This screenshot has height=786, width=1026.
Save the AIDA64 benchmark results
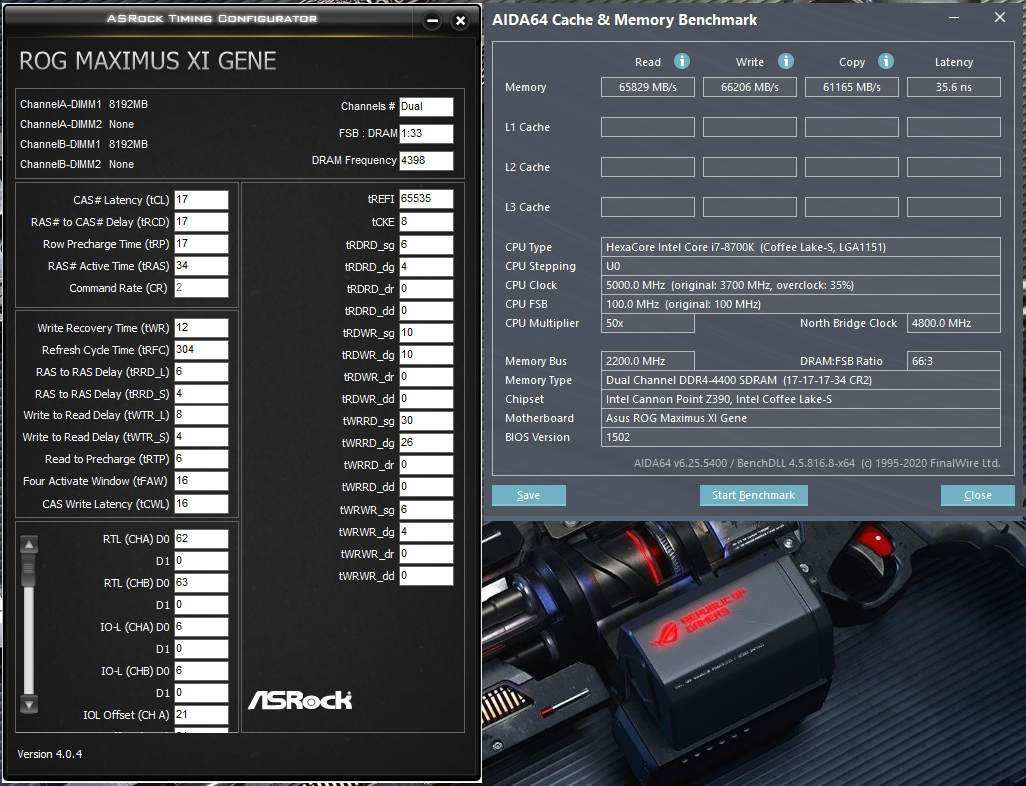pos(529,495)
